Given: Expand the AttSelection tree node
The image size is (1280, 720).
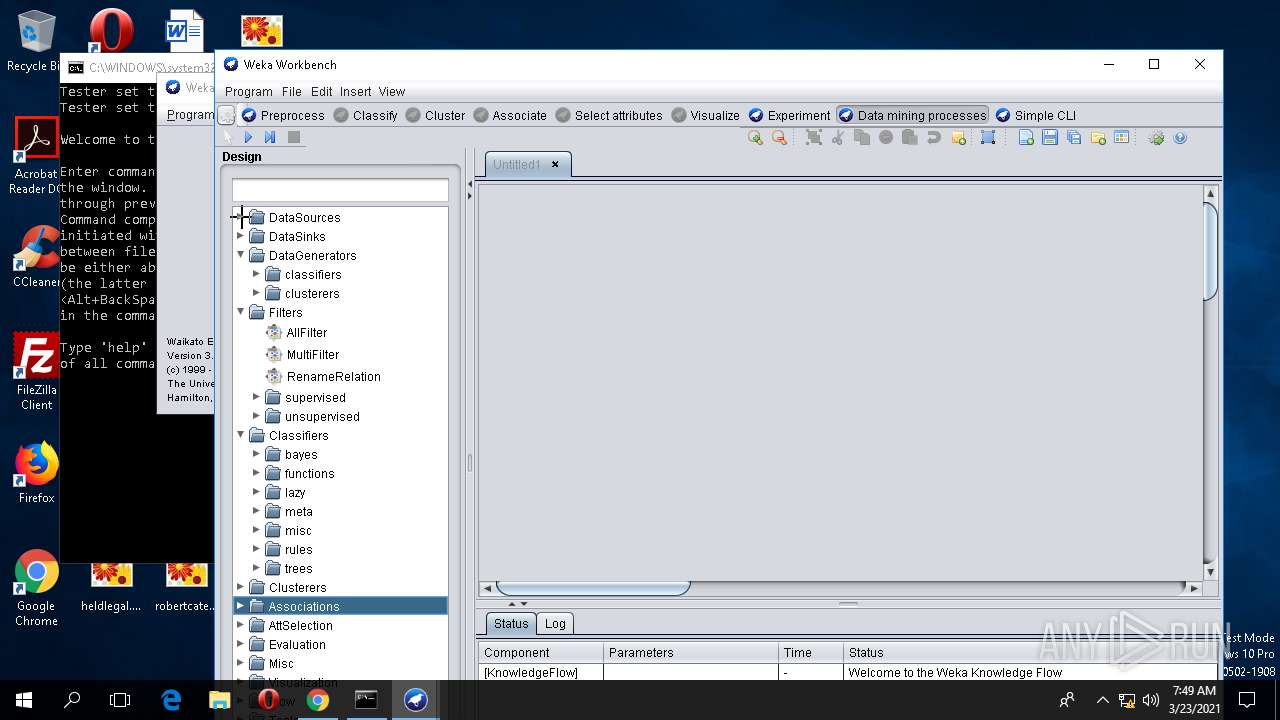Looking at the screenshot, I should (240, 626).
